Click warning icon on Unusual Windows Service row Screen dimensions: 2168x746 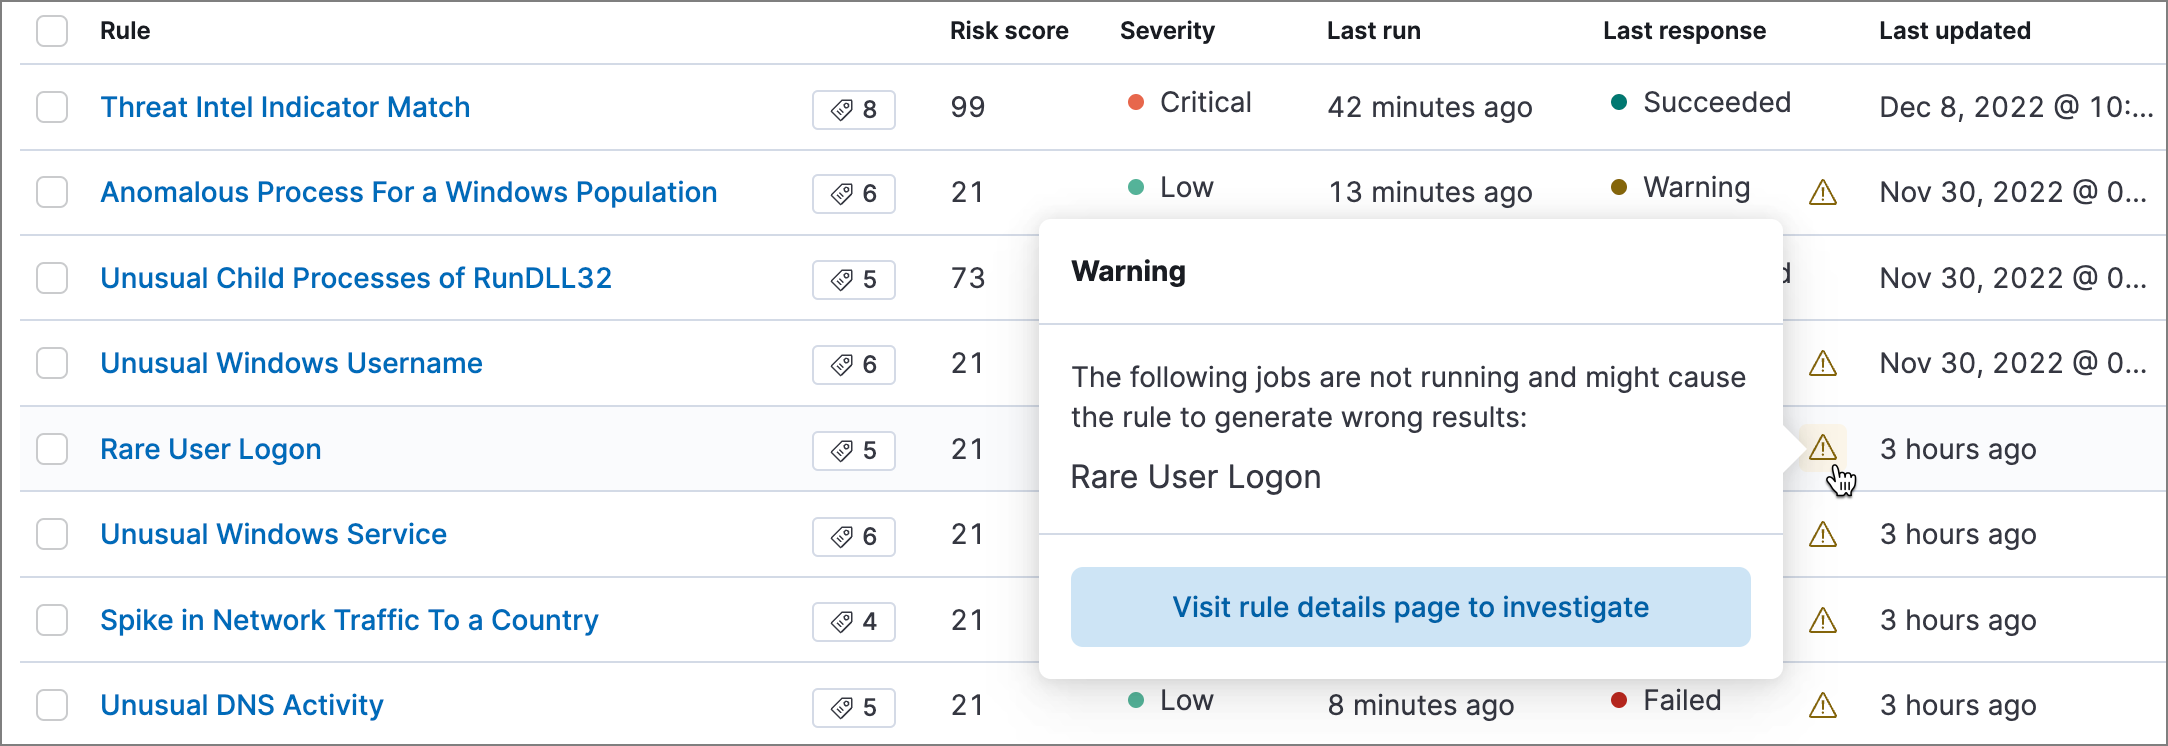coord(1822,535)
